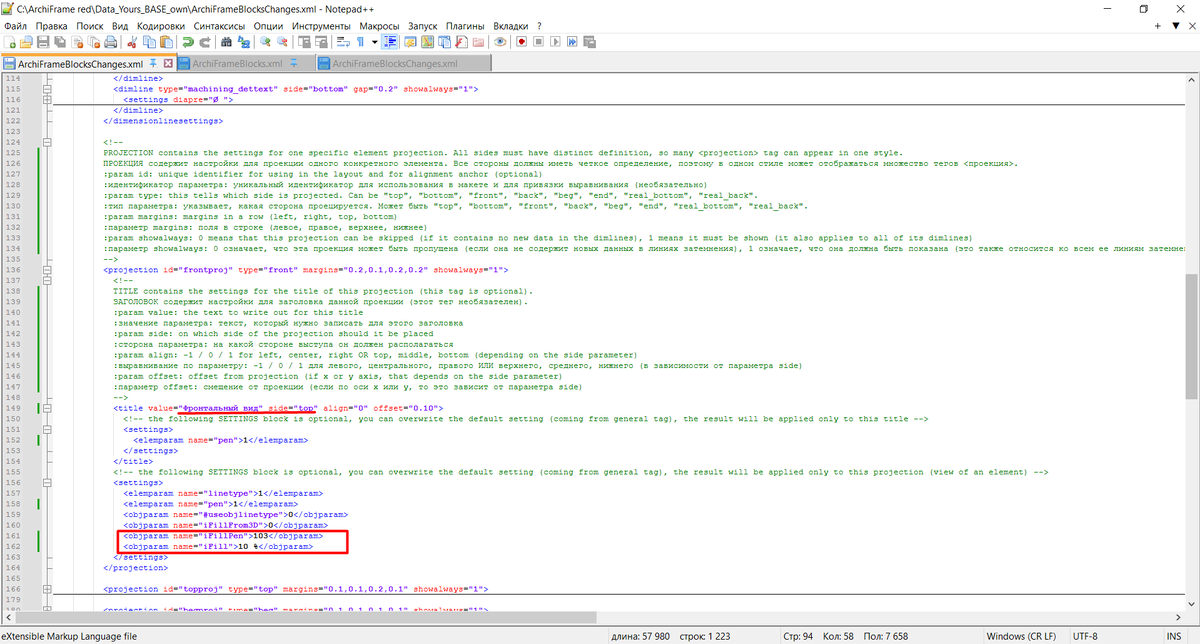1200x644 pixels.
Task: Copy the selection using the toolbar copy icon
Action: [149, 42]
